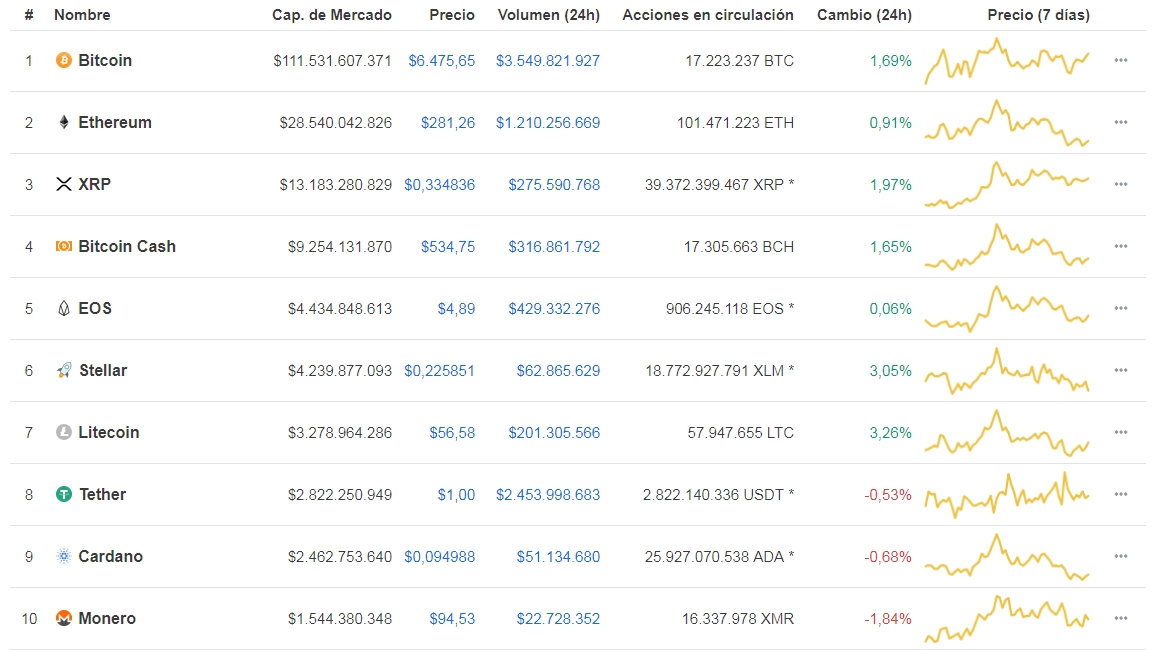Open the Ethereum name link
The image size is (1154, 650).
(x=115, y=122)
